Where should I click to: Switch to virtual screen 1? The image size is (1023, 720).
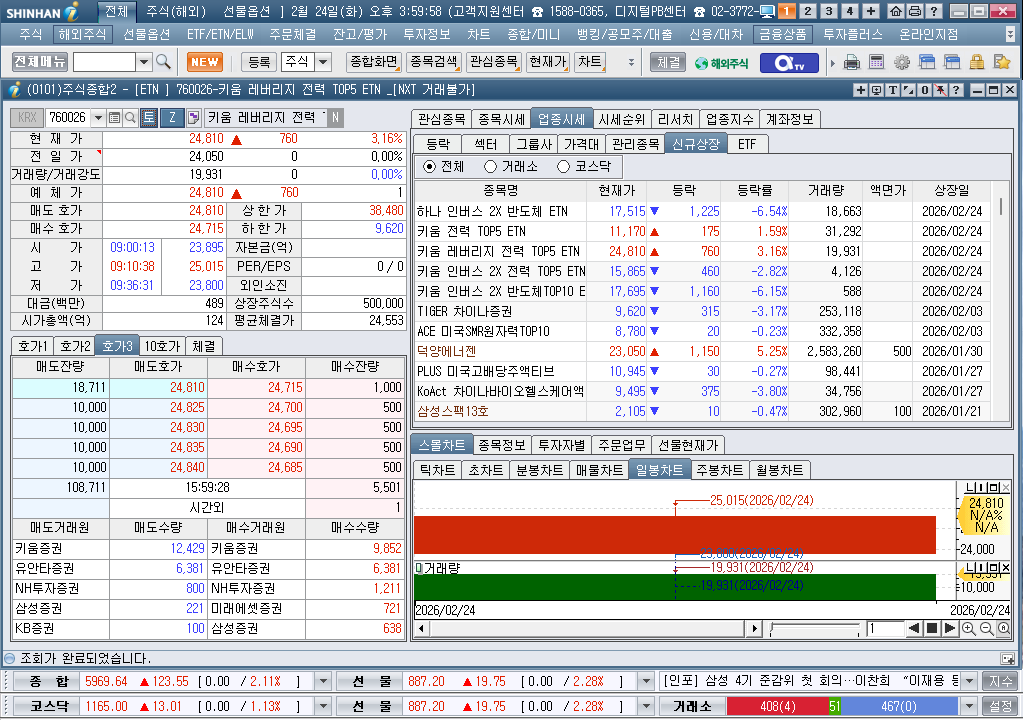tap(787, 11)
